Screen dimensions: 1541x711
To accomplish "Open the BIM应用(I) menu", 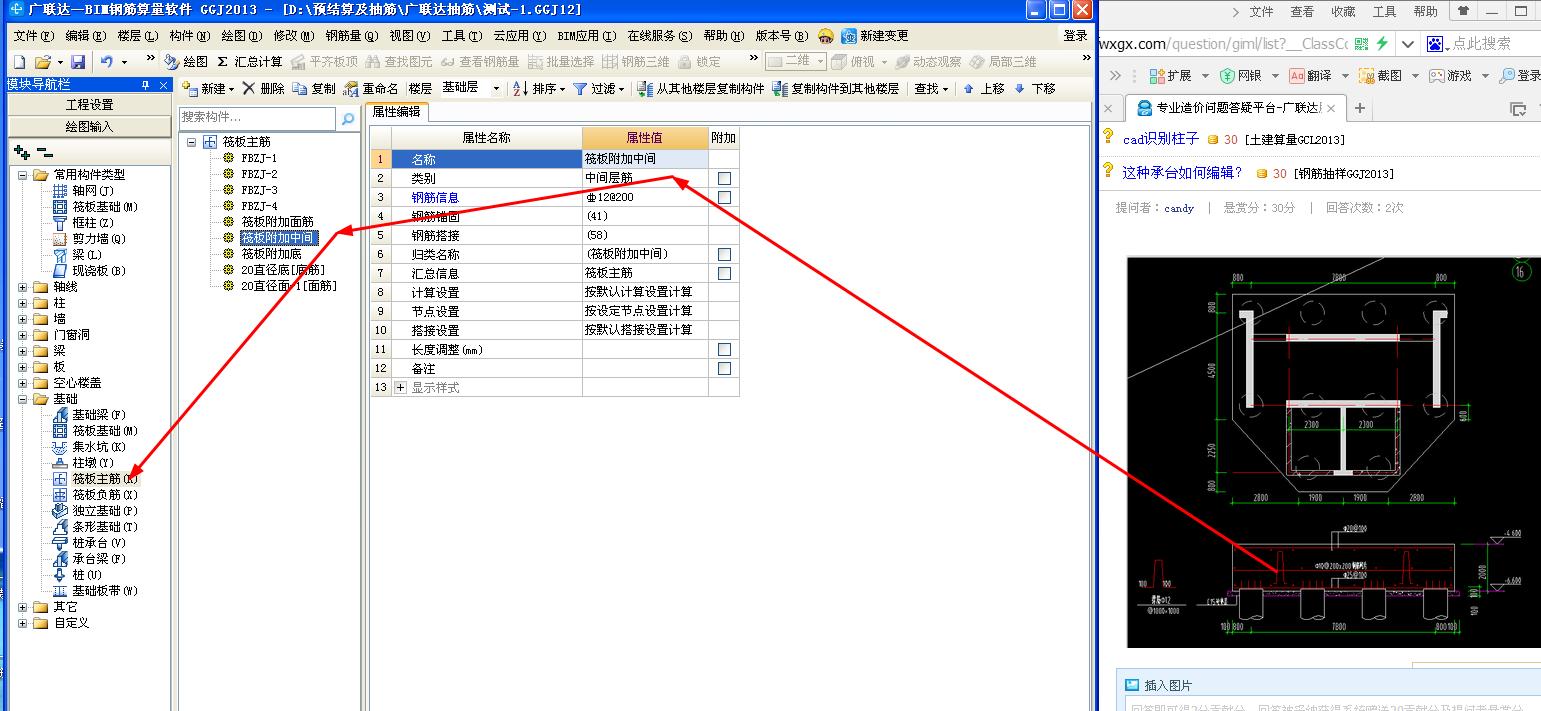I will click(587, 36).
